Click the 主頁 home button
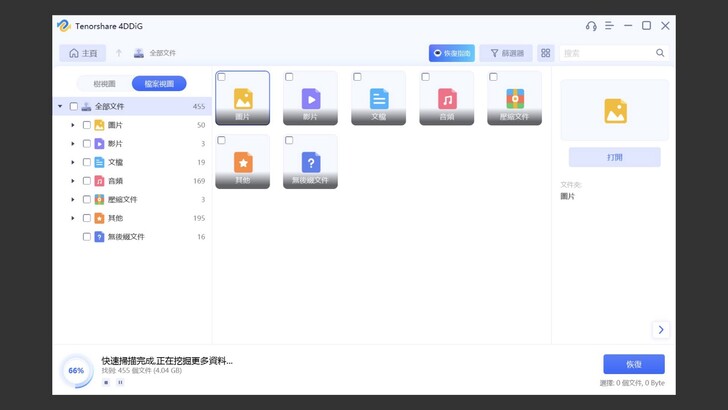Screen dimensions: 728x410 click(83, 53)
